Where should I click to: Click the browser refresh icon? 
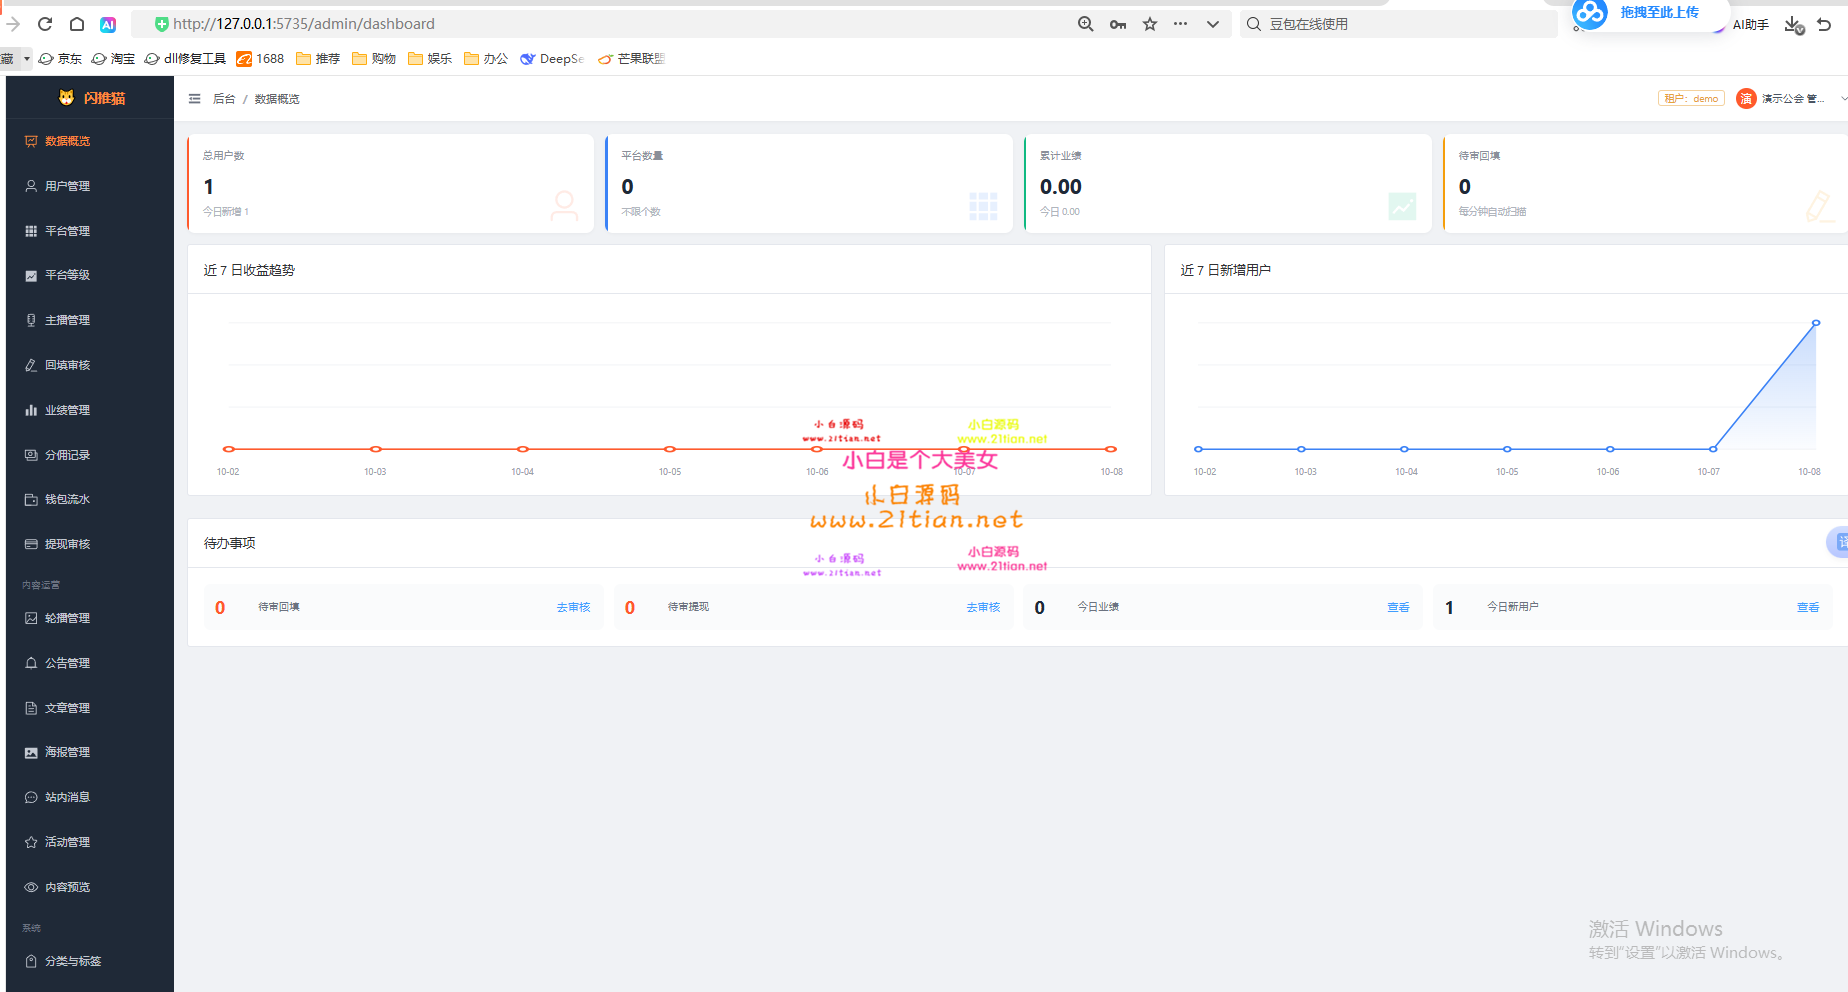45,24
